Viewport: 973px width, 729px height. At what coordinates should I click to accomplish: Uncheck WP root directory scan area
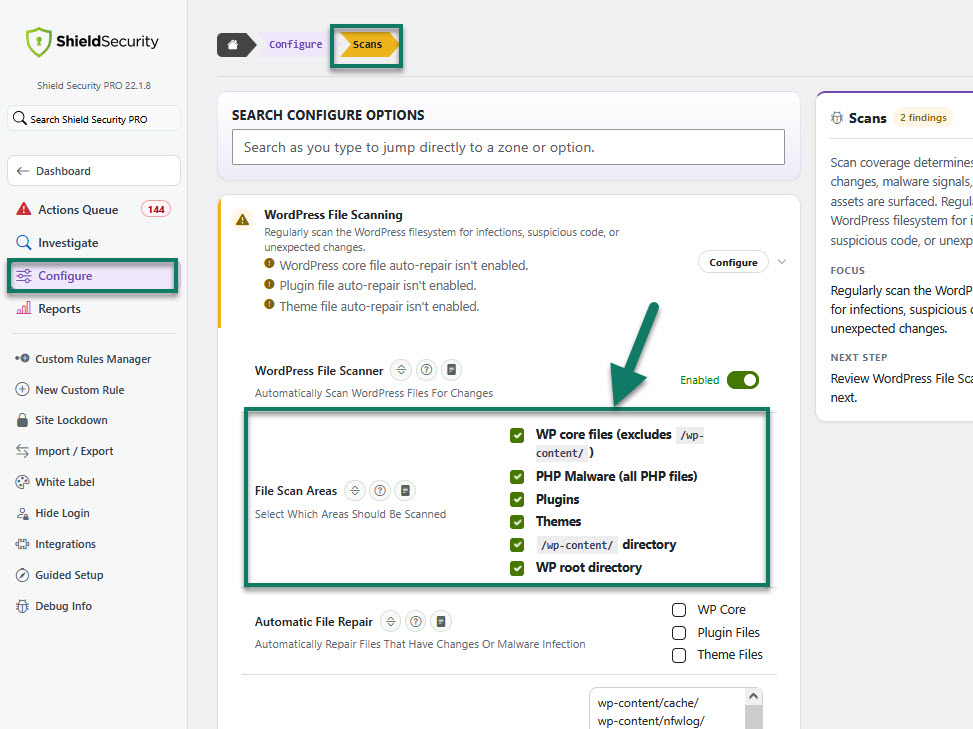click(x=517, y=568)
